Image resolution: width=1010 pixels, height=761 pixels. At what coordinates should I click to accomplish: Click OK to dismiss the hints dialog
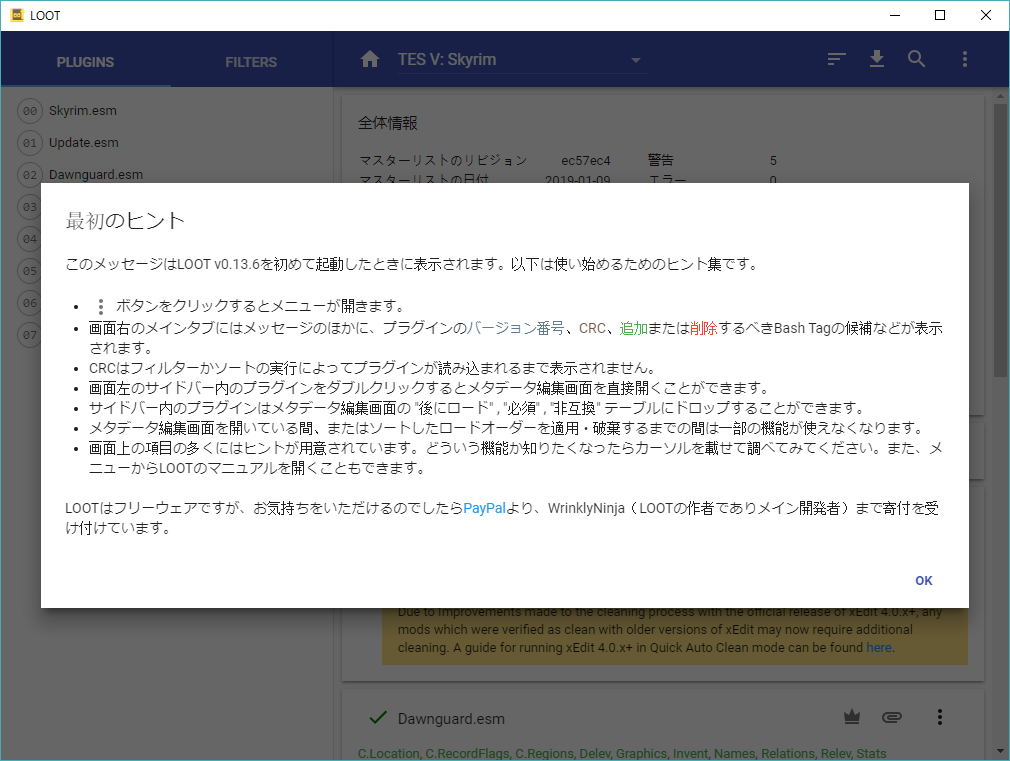pos(924,581)
